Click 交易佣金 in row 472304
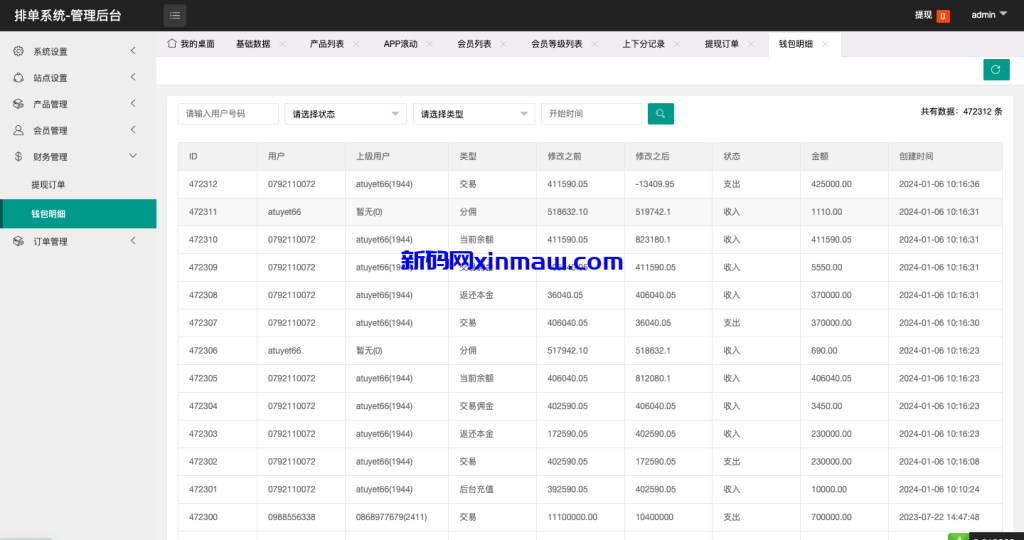 [x=476, y=406]
